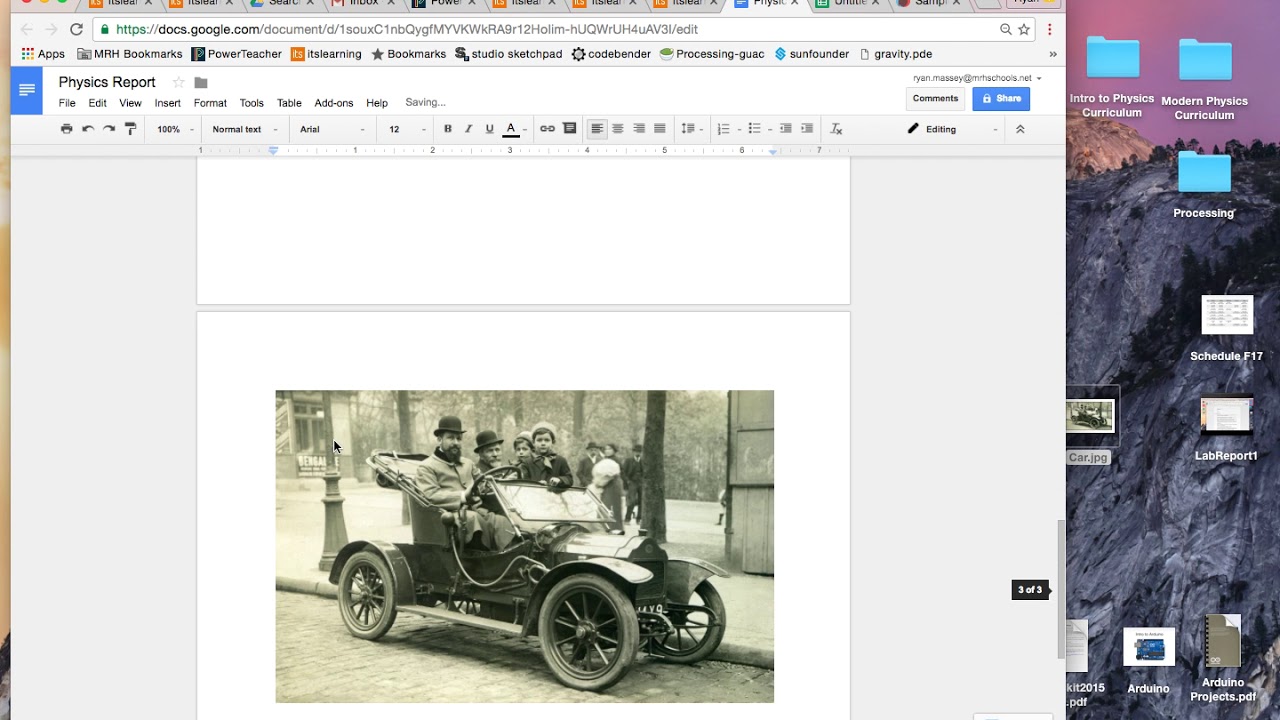The height and width of the screenshot is (720, 1280).
Task: Select the Paint format tool
Action: click(130, 129)
